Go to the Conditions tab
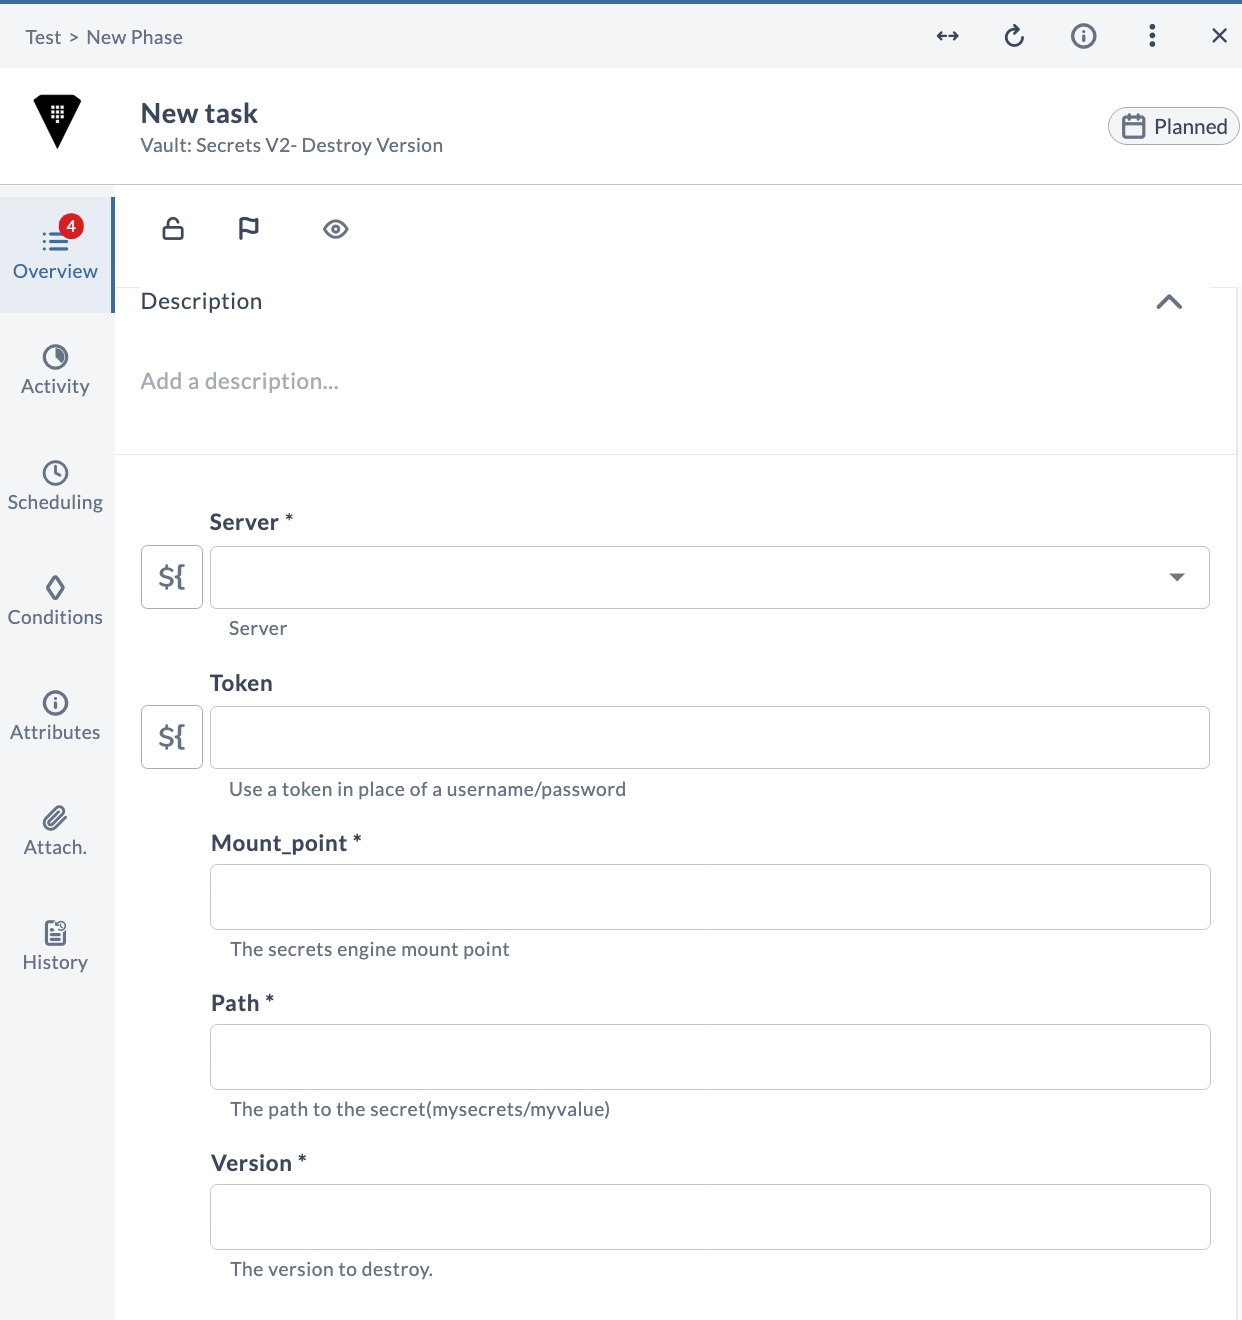 (55, 602)
